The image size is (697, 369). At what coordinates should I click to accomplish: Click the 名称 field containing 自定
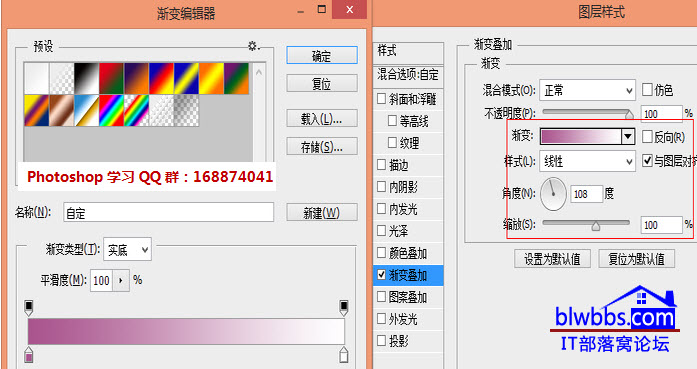[168, 213]
